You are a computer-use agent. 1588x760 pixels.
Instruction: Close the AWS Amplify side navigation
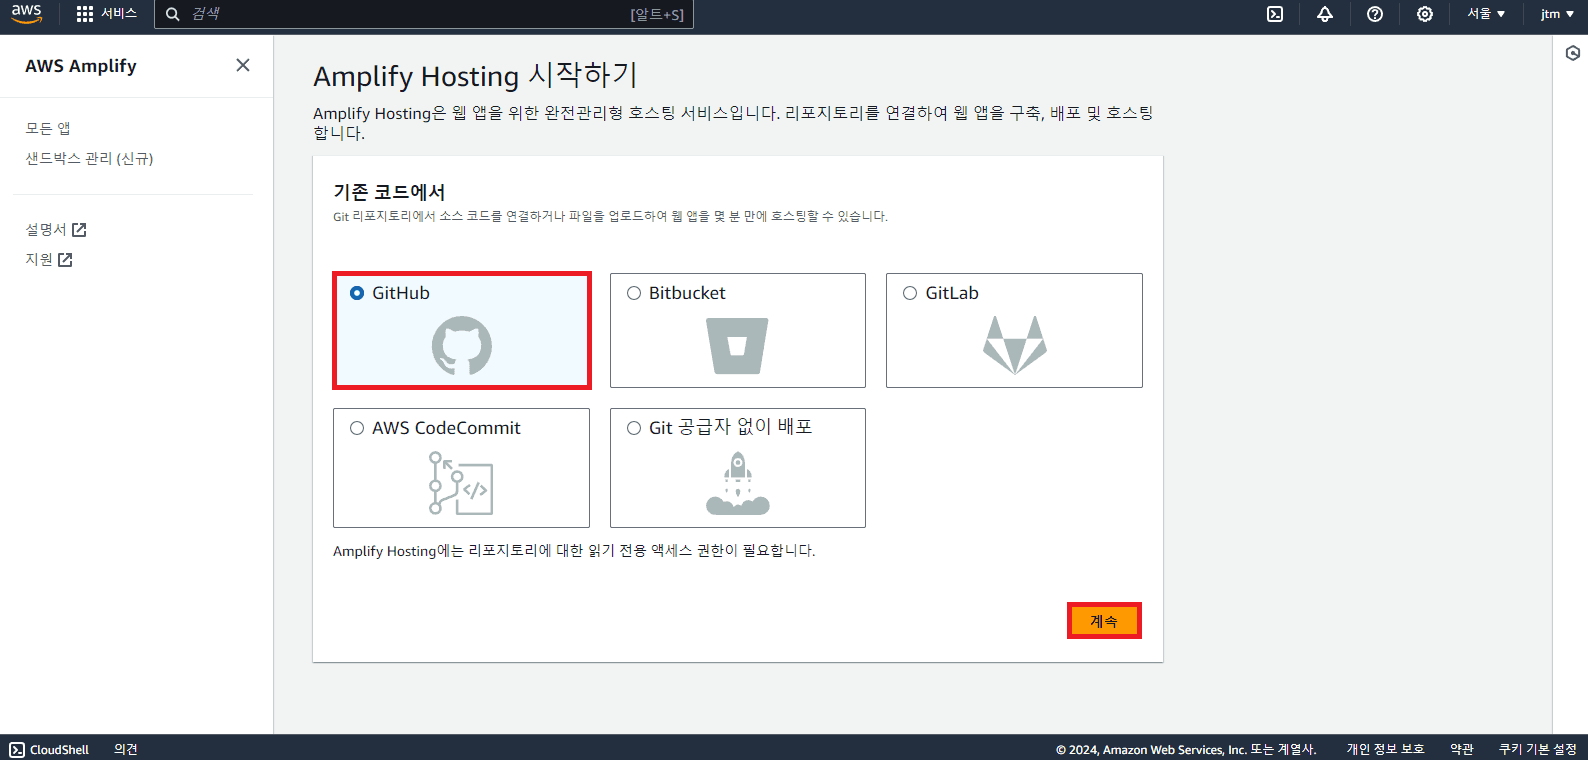(243, 65)
